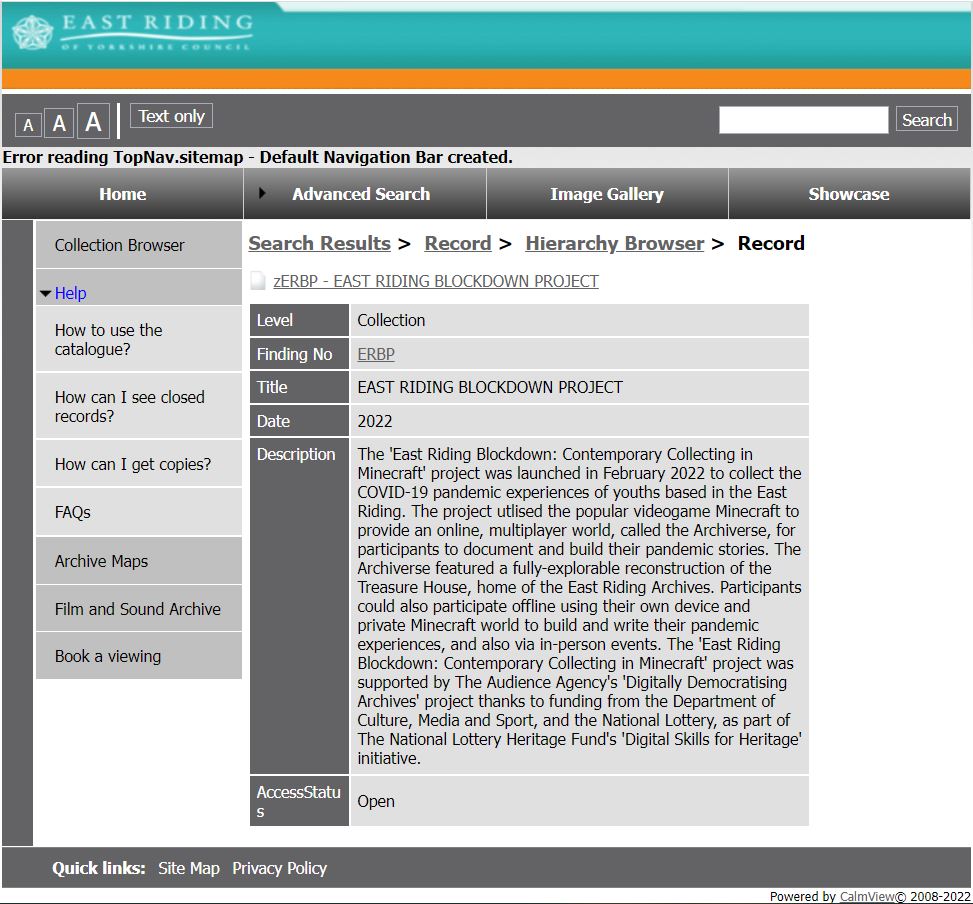Open Hierarchy Browser breadcrumb link
Viewport: 973px width, 904px height.
614,243
